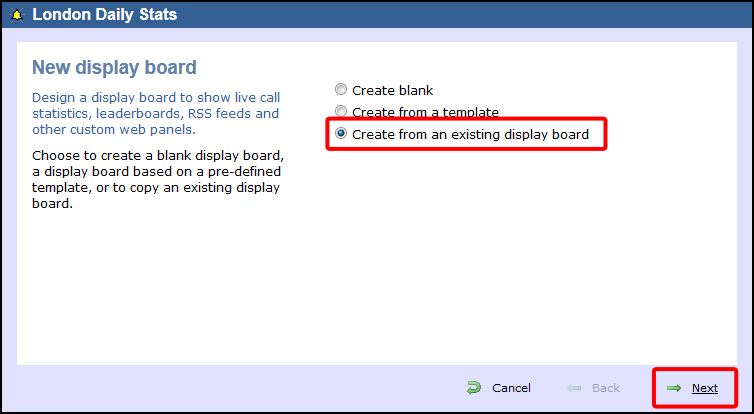
Task: Click the "New display board" heading
Action: click(x=114, y=67)
